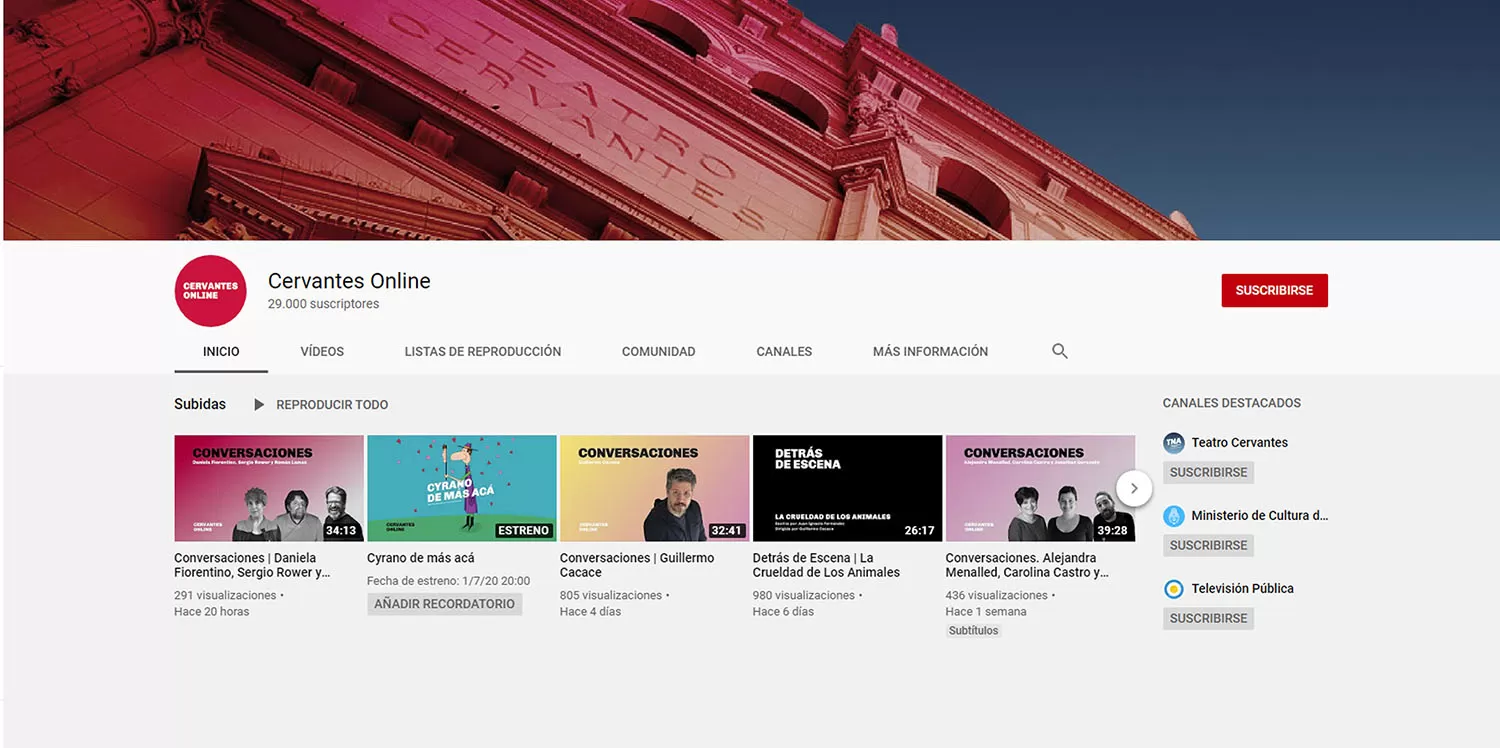Click the text Hace 6 días
The width and height of the screenshot is (1500, 748).
(784, 612)
